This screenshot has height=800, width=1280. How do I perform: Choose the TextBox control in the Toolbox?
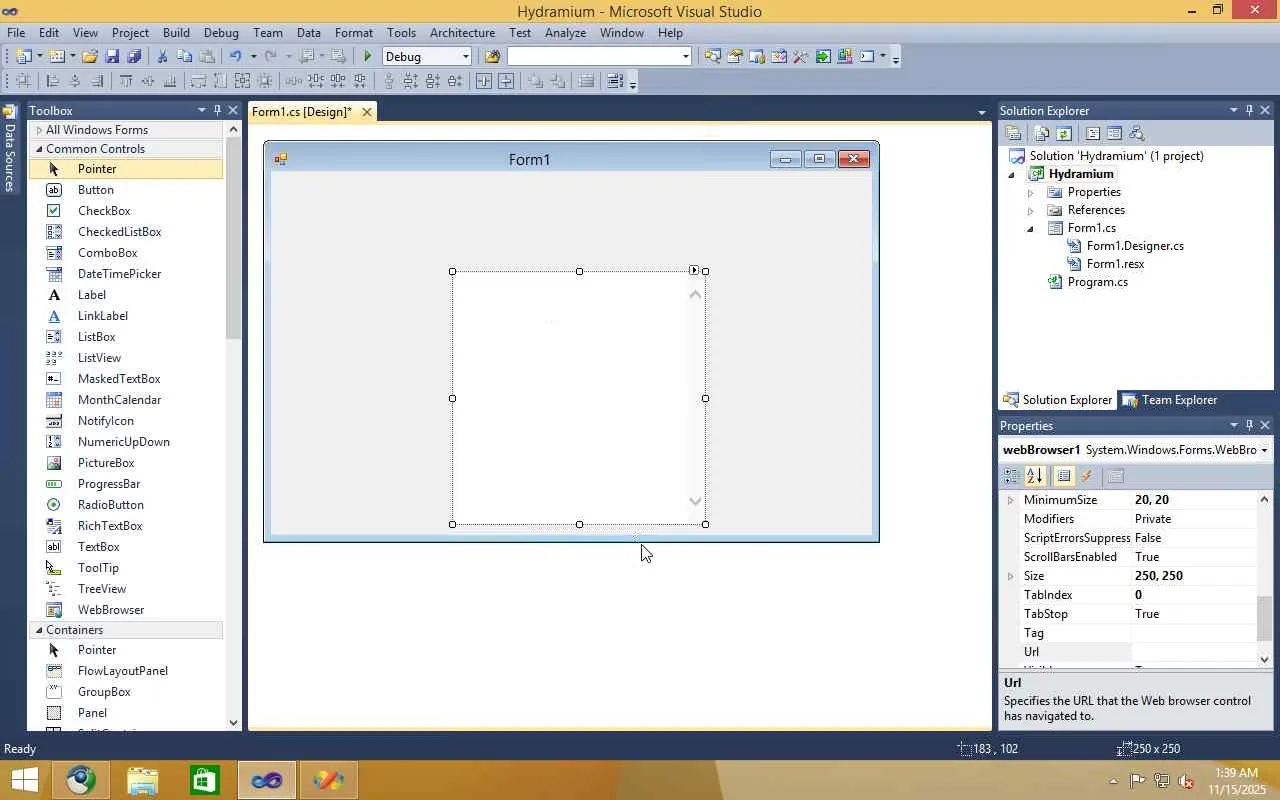pos(99,547)
